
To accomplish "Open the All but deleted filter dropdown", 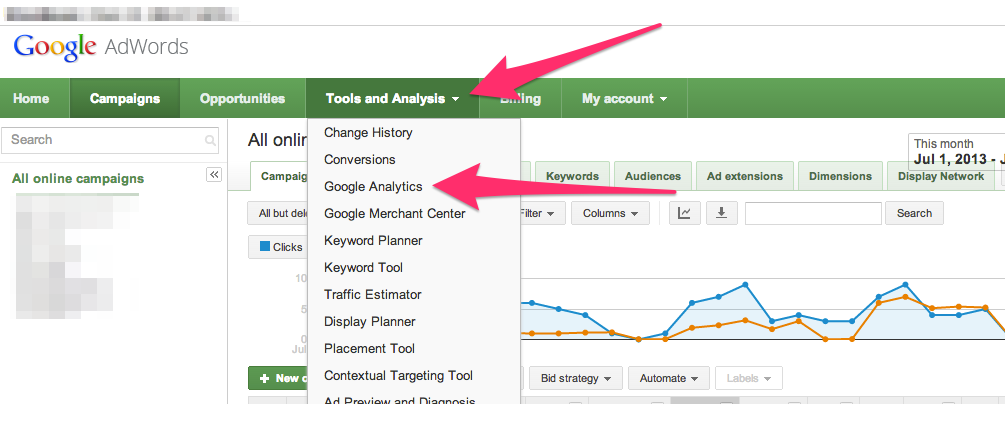I will point(278,213).
